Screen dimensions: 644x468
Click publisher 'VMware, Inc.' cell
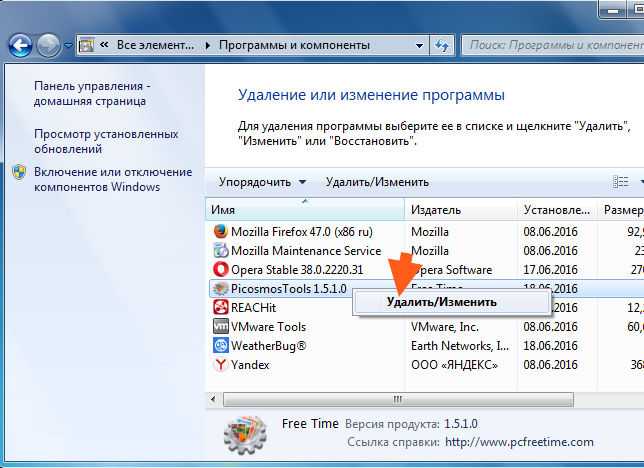click(445, 327)
